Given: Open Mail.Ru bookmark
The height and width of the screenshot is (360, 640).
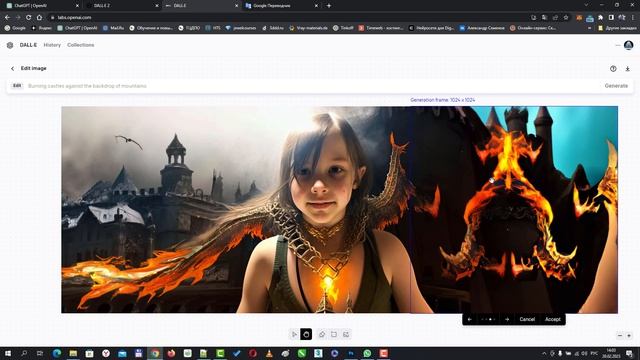Looking at the screenshot, I should point(113,28).
